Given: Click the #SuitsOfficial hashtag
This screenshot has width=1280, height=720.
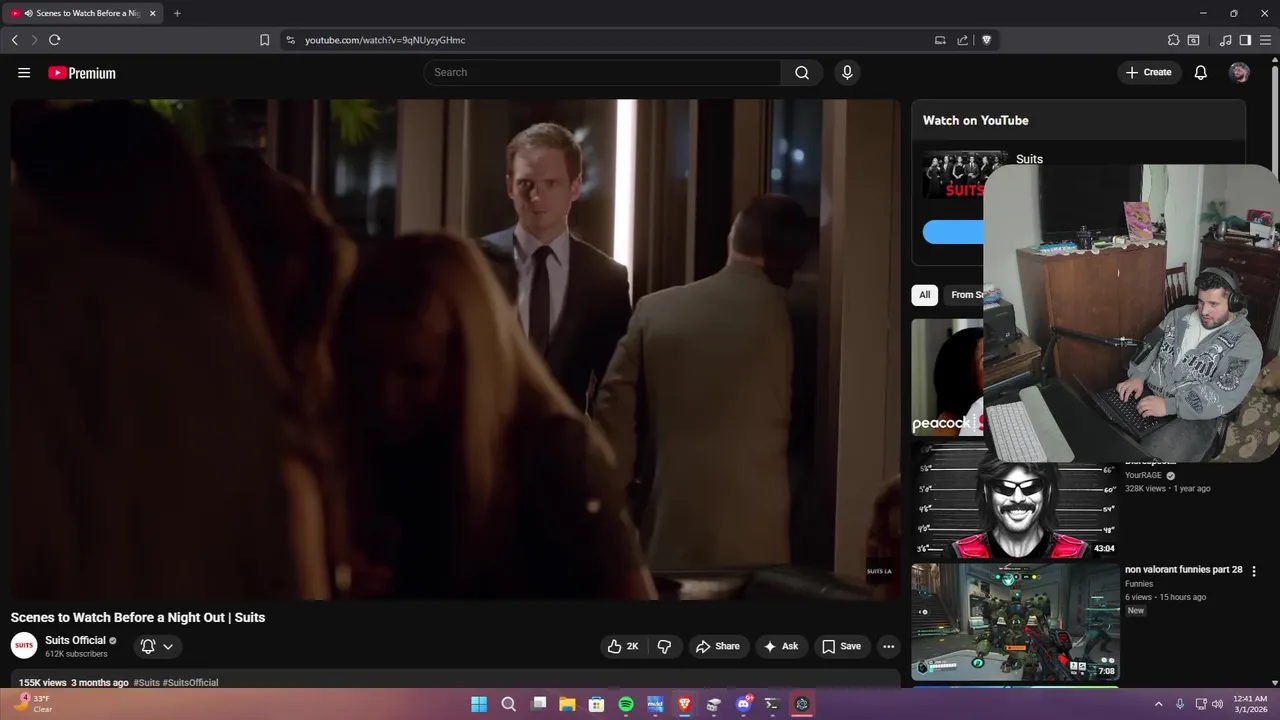Looking at the screenshot, I should pyautogui.click(x=190, y=682).
